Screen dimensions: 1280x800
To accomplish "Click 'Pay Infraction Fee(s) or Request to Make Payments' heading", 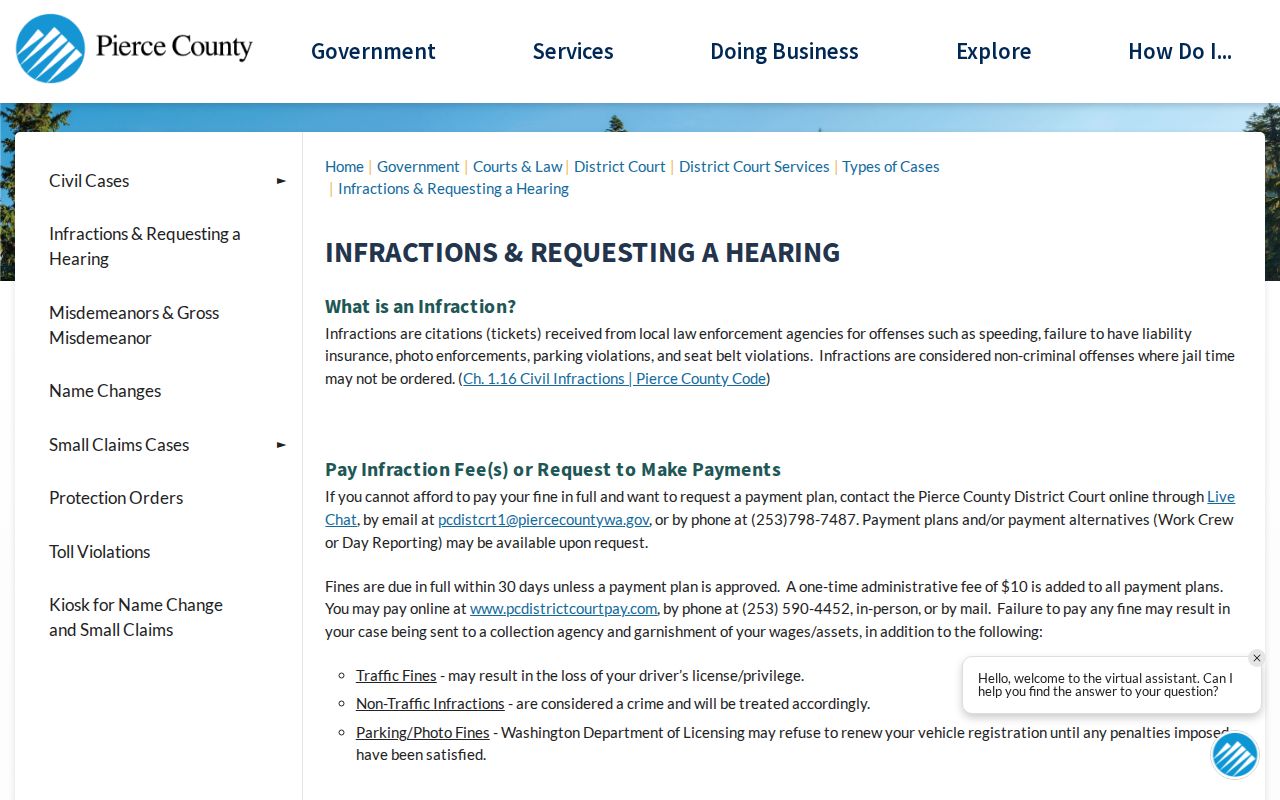I will coord(553,469).
